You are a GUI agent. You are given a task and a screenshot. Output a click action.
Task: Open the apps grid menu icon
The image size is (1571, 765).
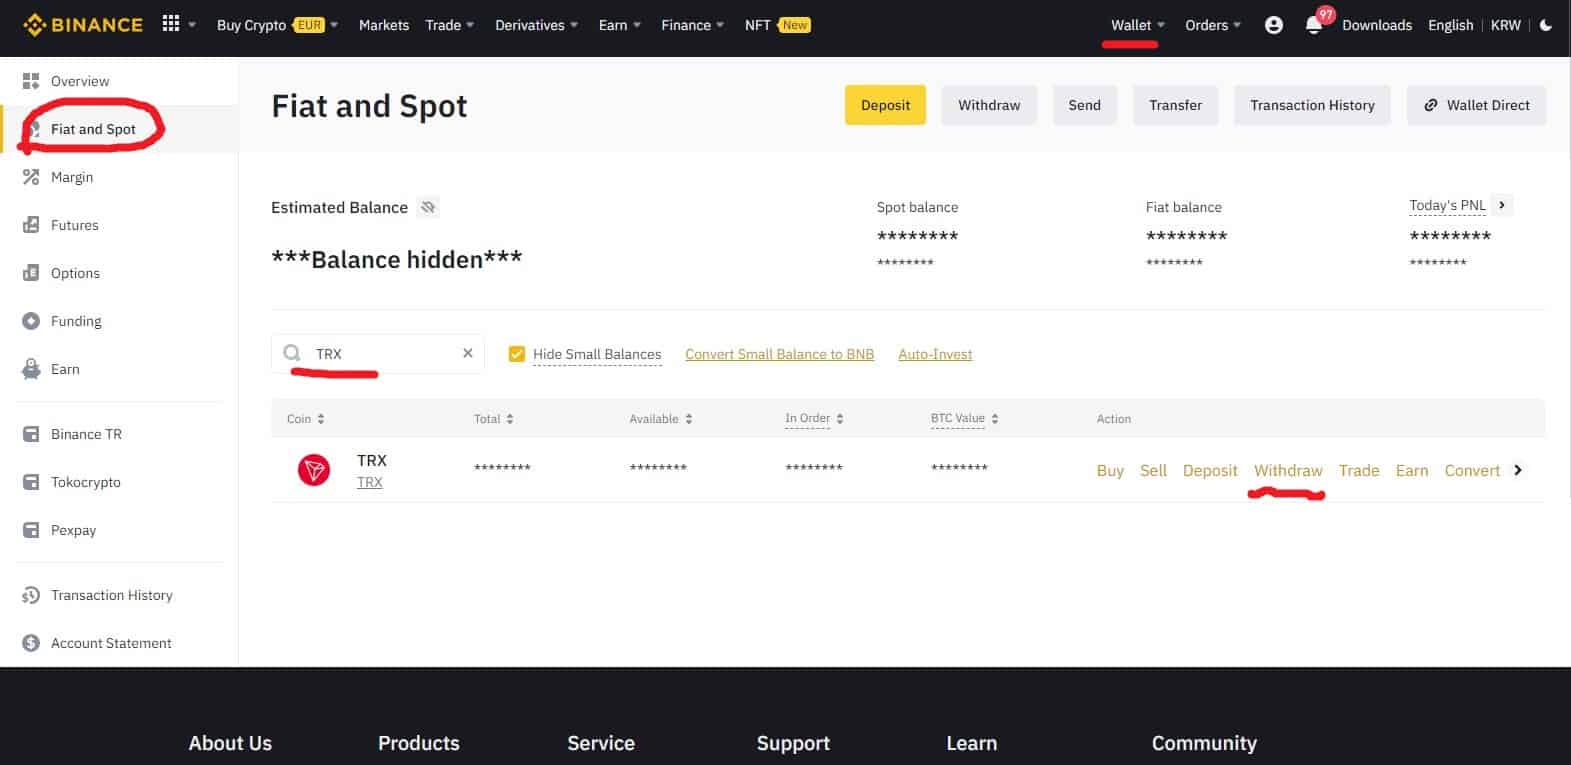point(171,24)
